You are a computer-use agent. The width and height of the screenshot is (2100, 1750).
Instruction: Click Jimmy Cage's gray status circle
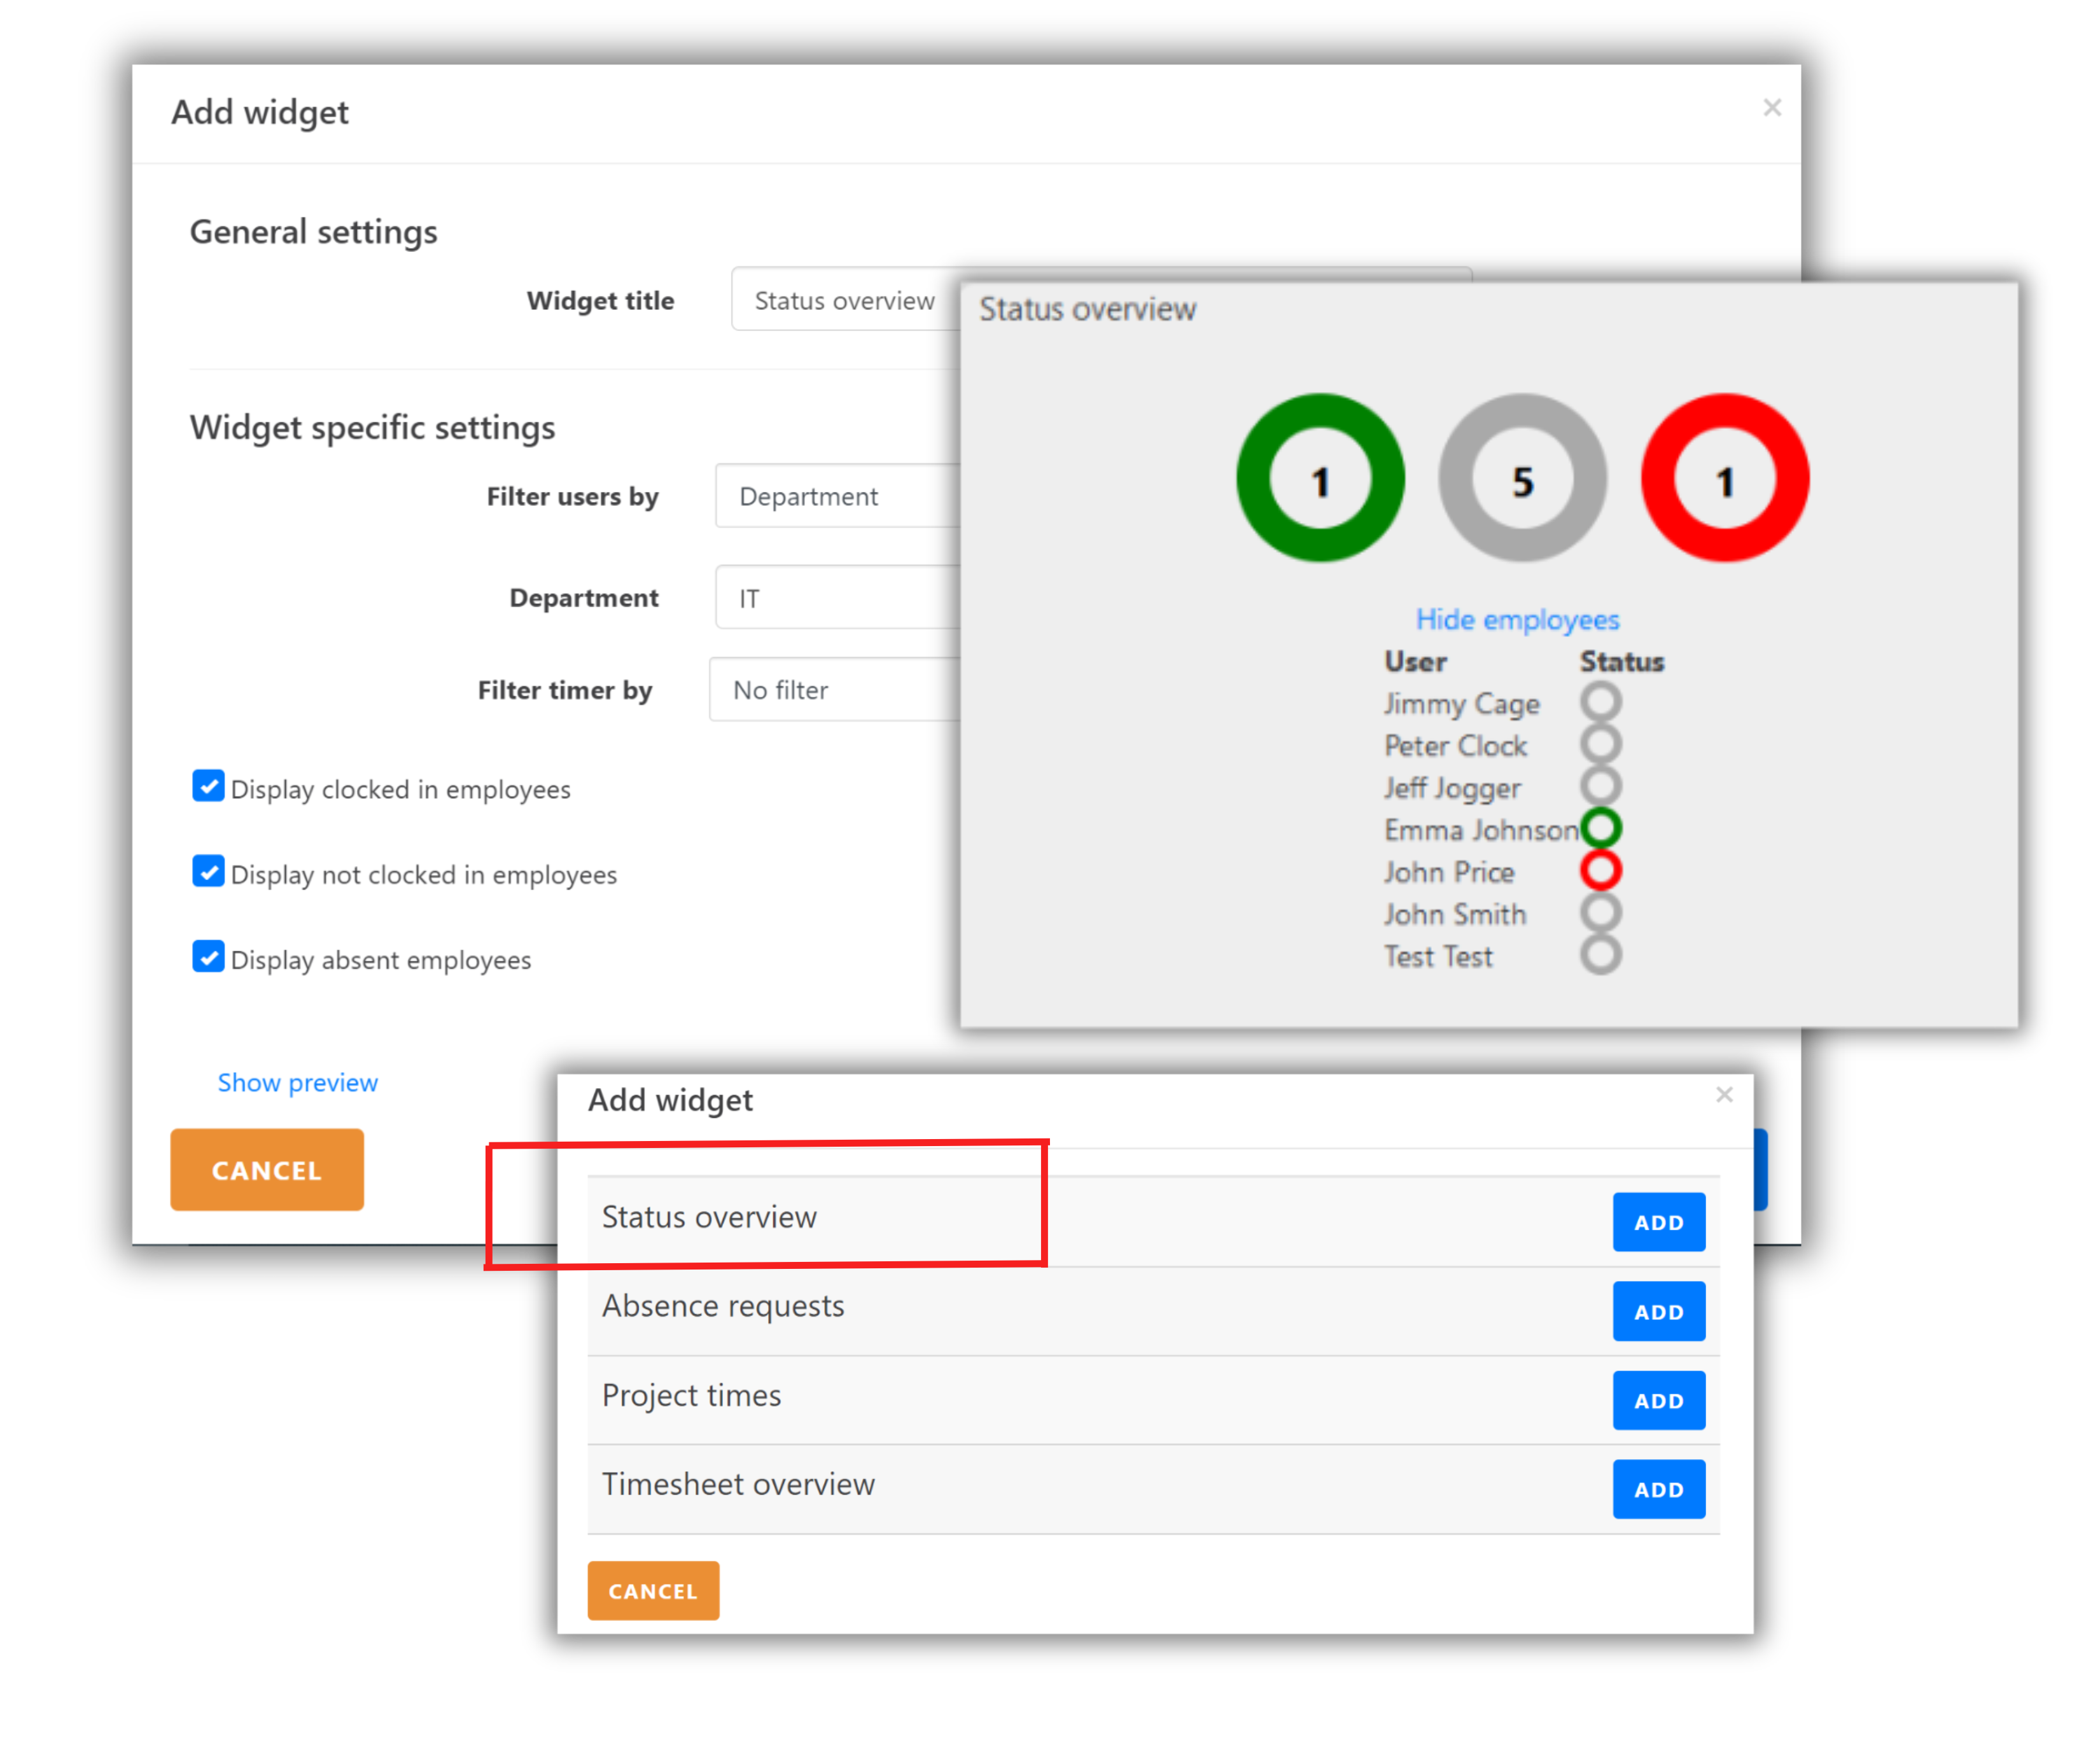[x=1601, y=702]
